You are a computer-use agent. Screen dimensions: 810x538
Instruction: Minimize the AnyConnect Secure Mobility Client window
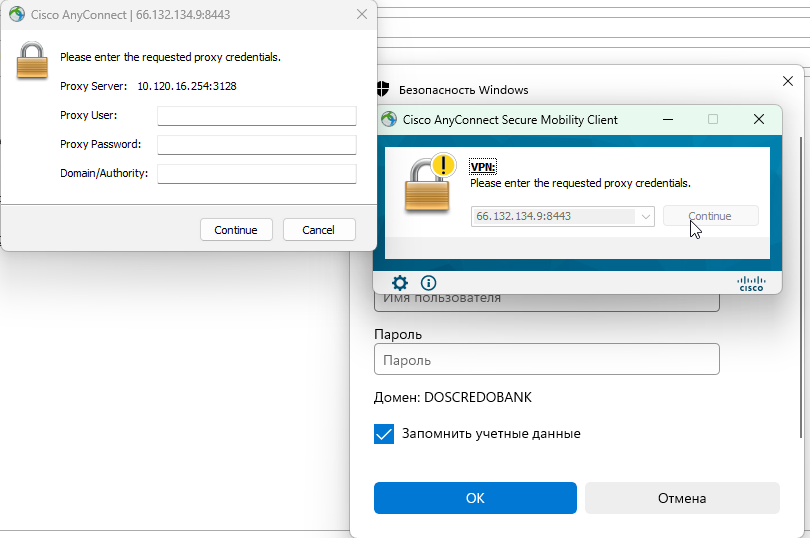668,119
